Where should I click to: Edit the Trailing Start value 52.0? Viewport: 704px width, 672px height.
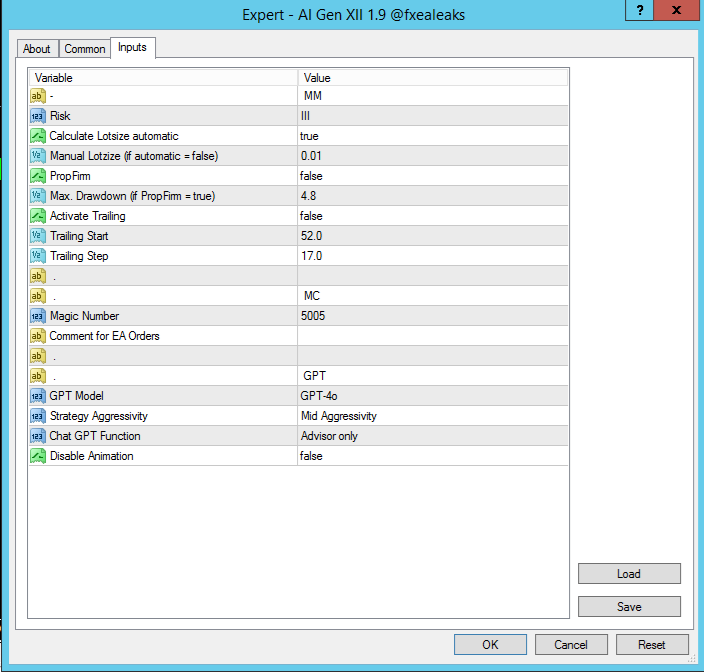[433, 236]
